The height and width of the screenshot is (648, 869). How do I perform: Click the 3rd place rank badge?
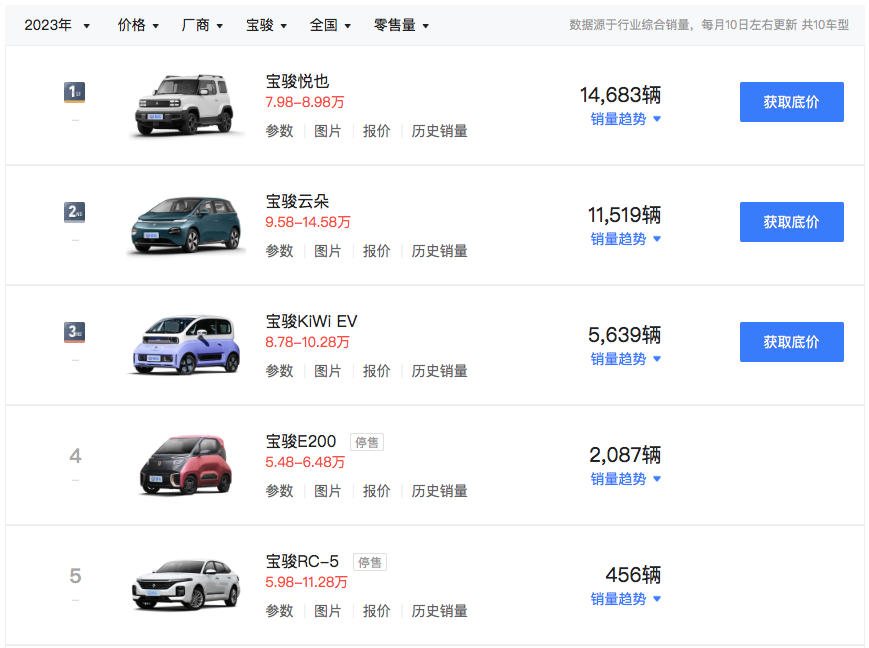(x=74, y=332)
